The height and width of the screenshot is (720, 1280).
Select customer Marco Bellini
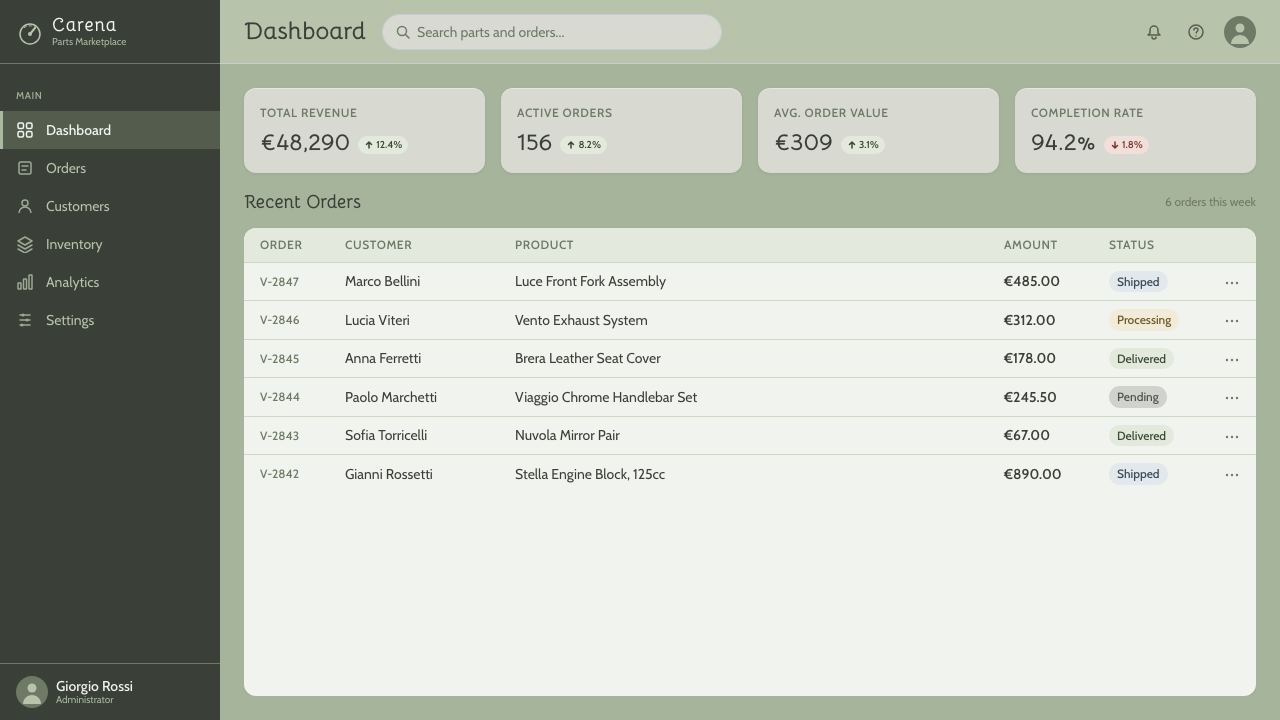click(382, 281)
